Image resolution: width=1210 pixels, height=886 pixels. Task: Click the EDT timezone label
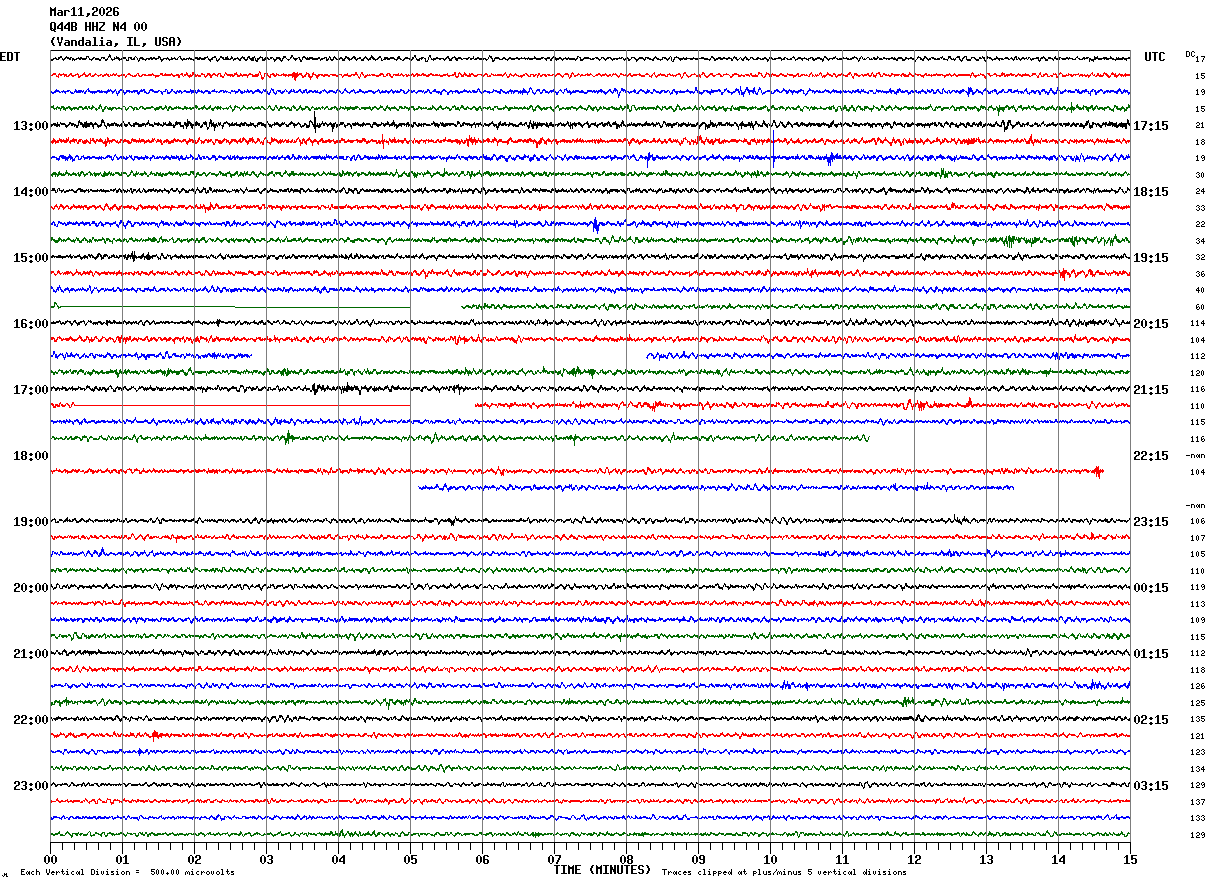click(x=10, y=57)
